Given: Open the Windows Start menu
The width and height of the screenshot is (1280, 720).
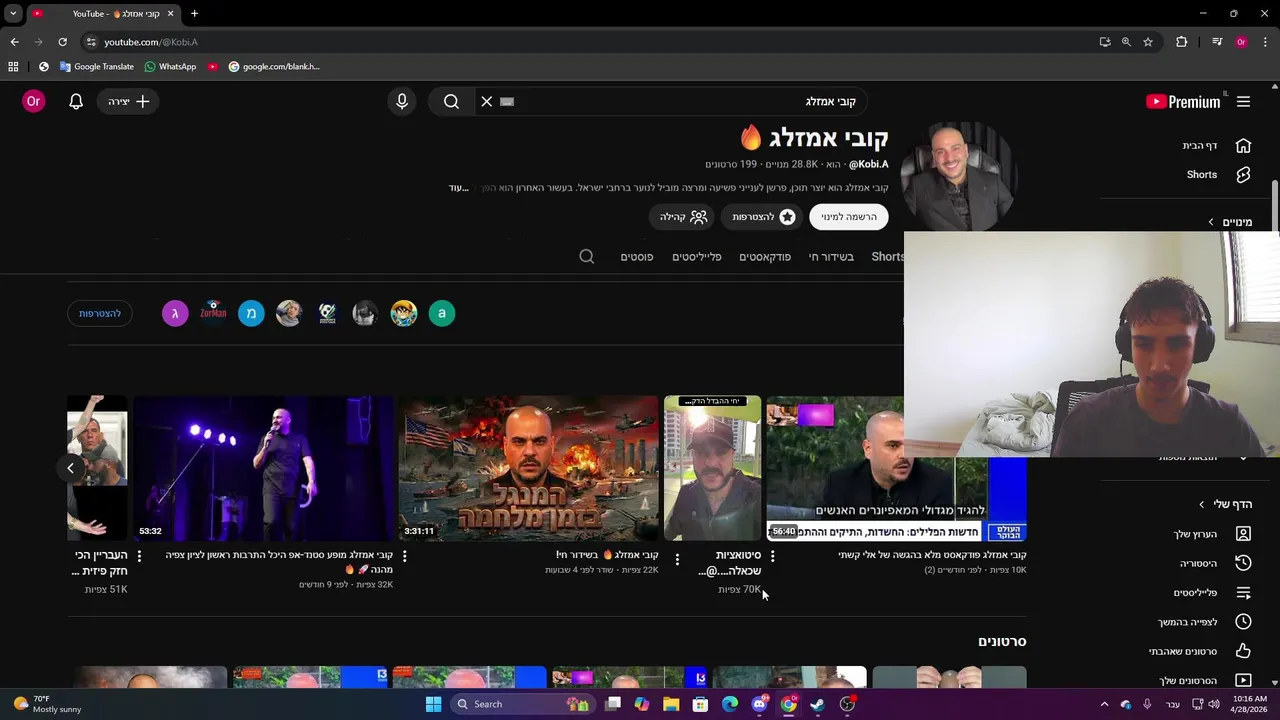Looking at the screenshot, I should (x=433, y=704).
